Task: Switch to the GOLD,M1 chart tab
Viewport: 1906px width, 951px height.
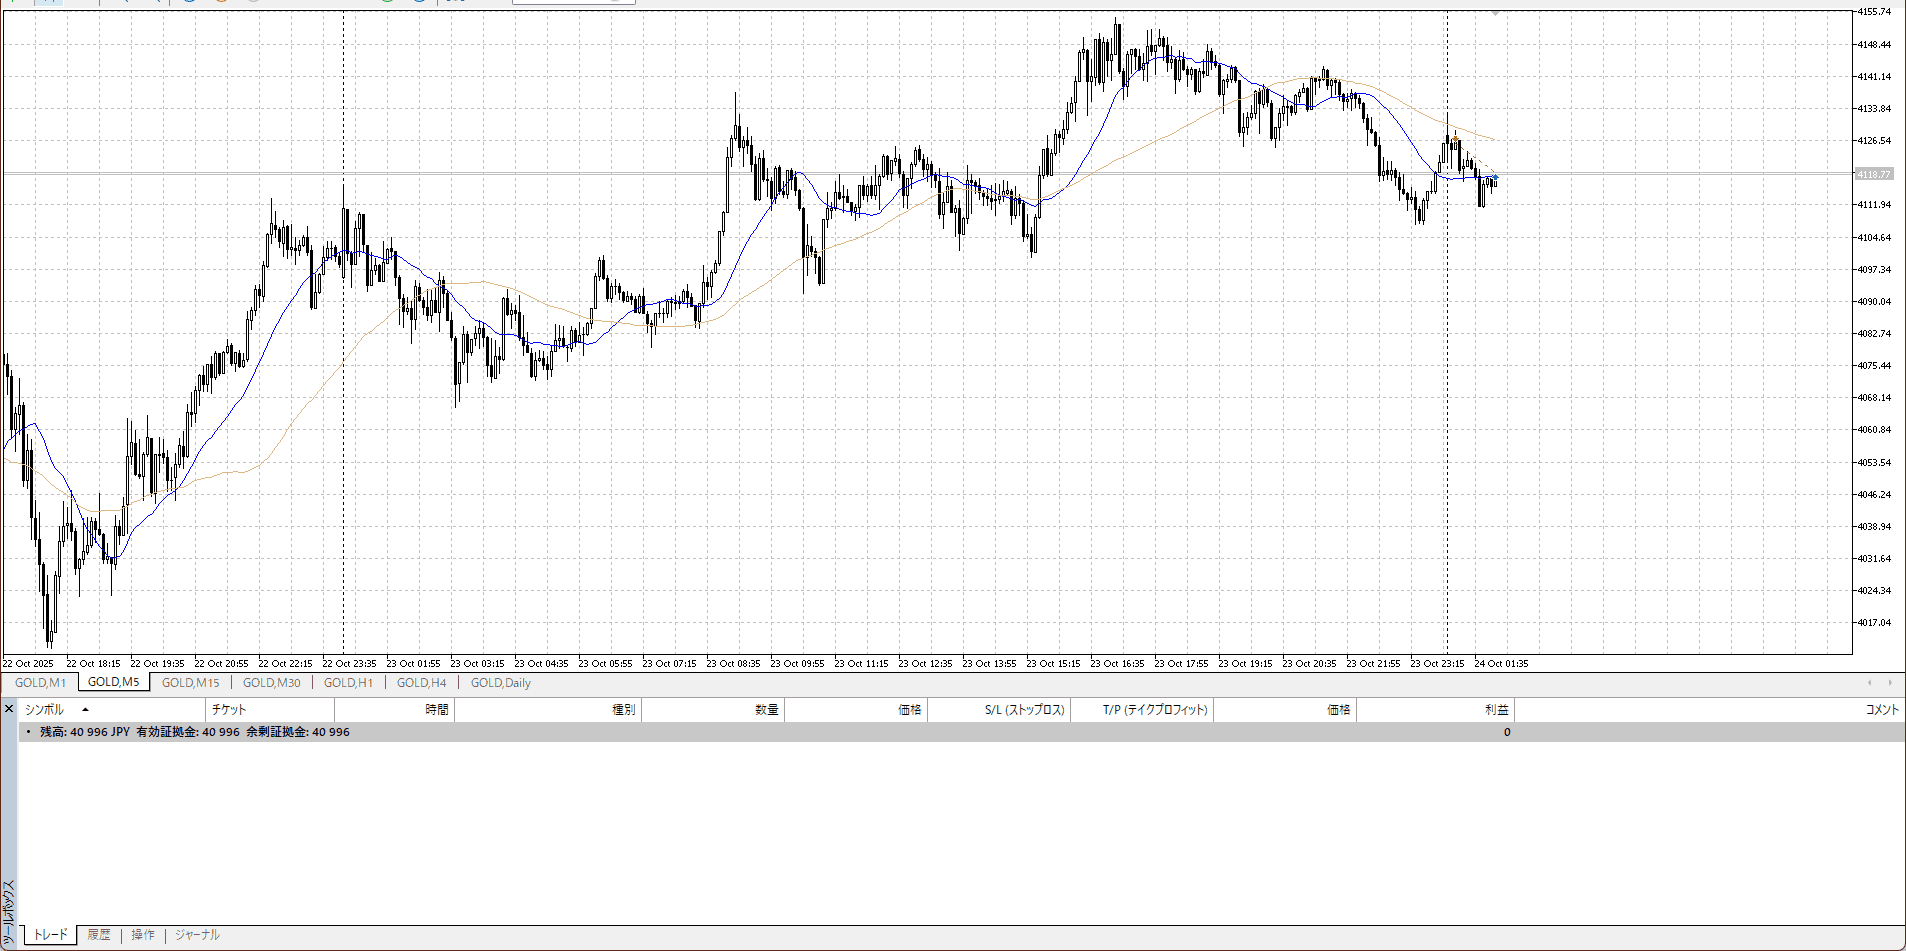Action: click(x=40, y=683)
